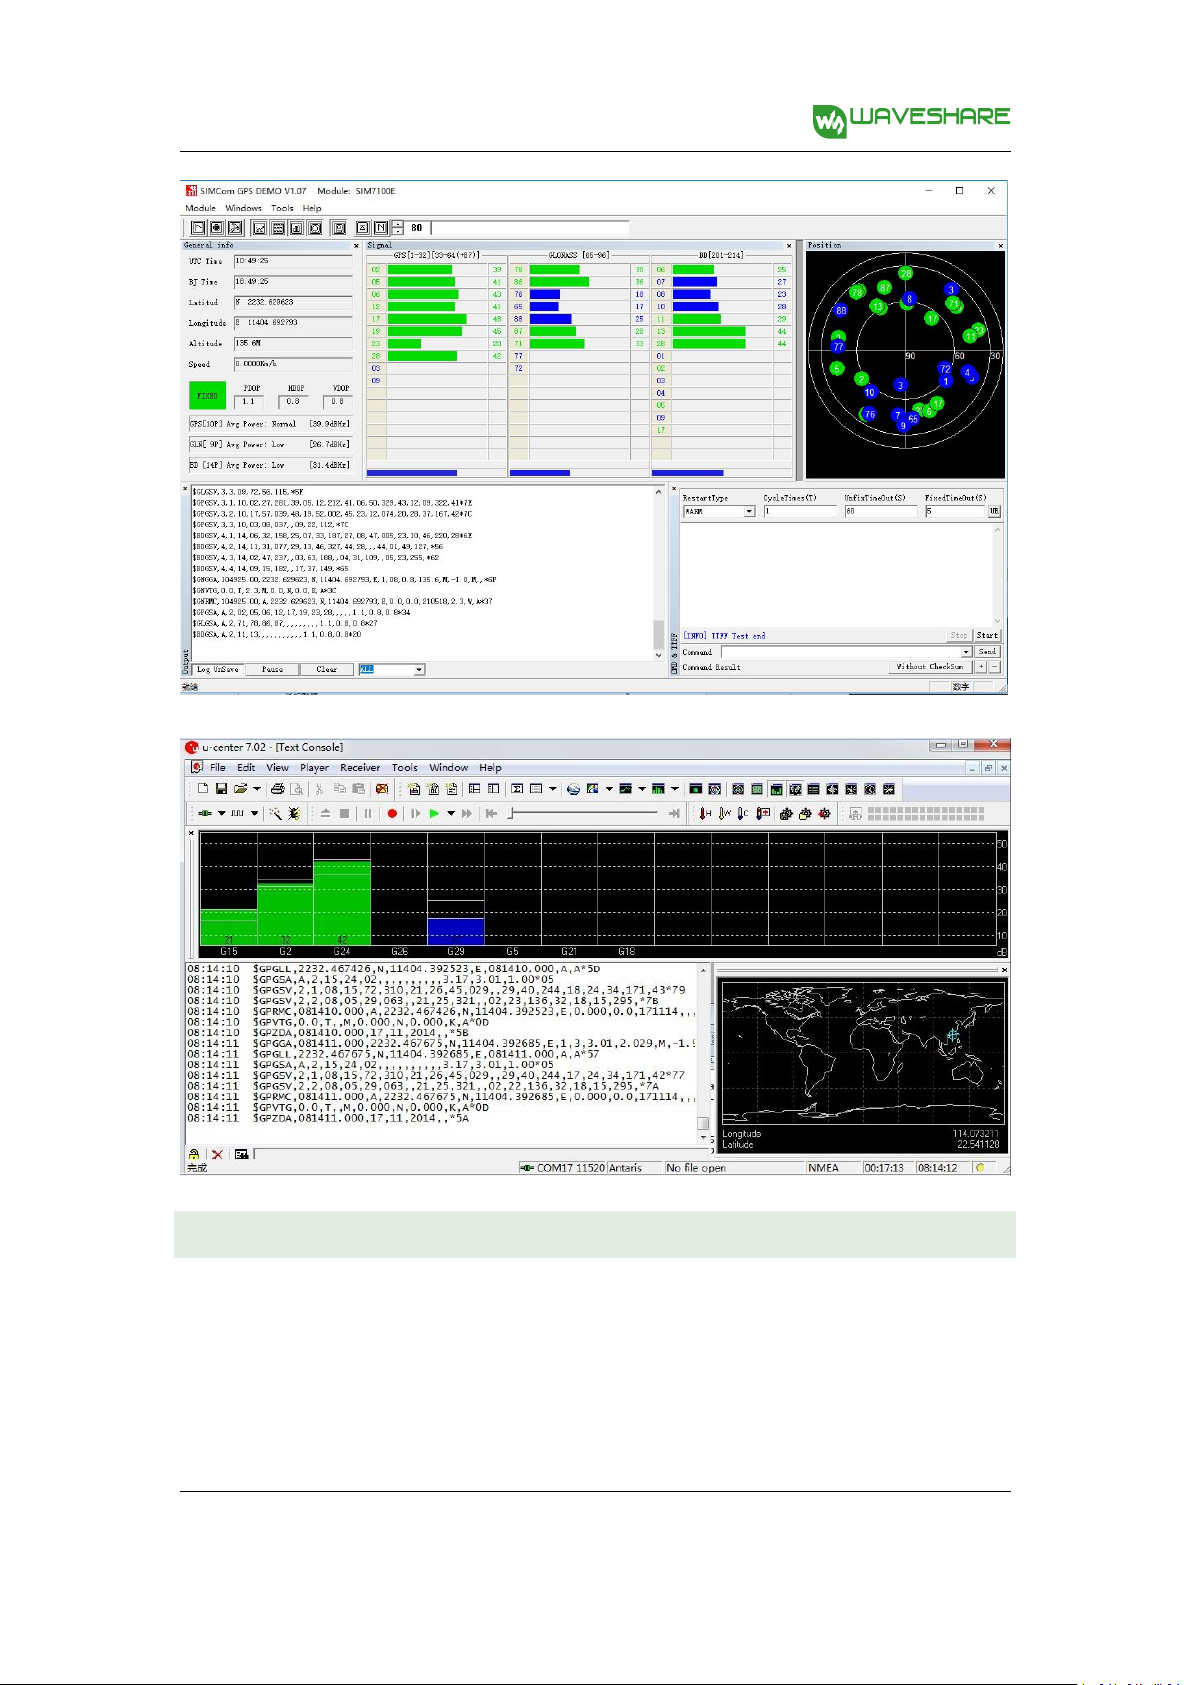The height and width of the screenshot is (1685, 1192).
Task: Close the General info panel
Action: pos(356,245)
